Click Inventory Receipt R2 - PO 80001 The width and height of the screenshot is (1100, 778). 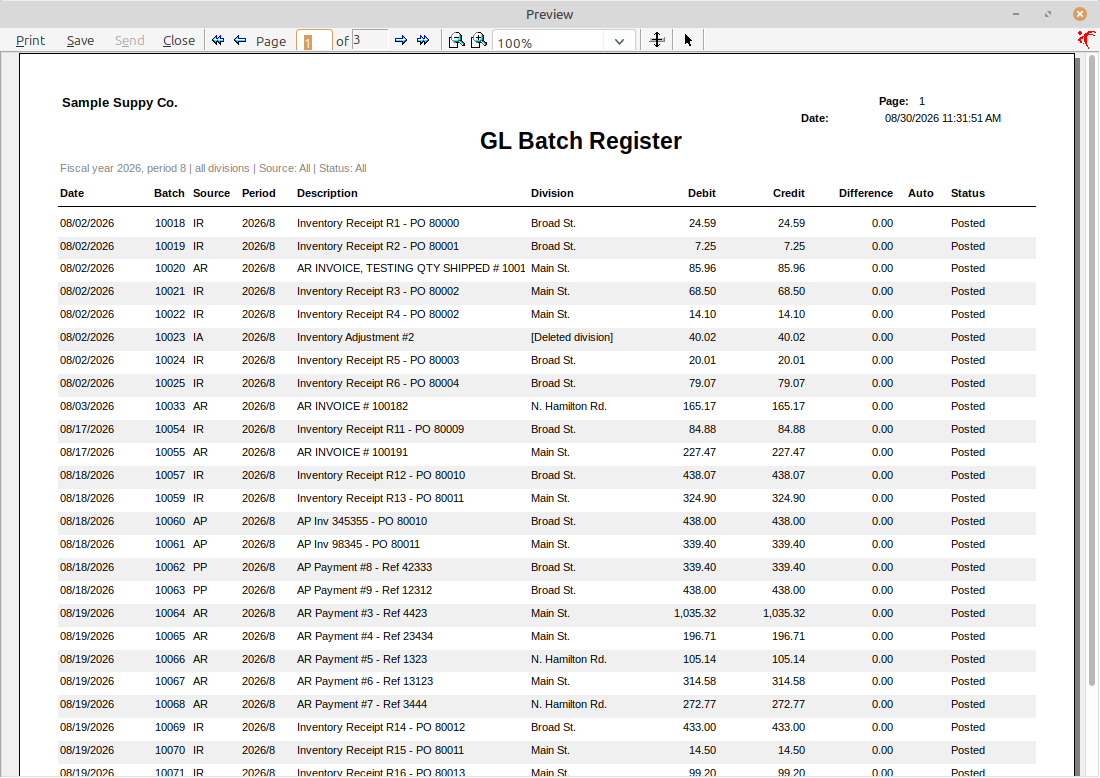(x=377, y=246)
